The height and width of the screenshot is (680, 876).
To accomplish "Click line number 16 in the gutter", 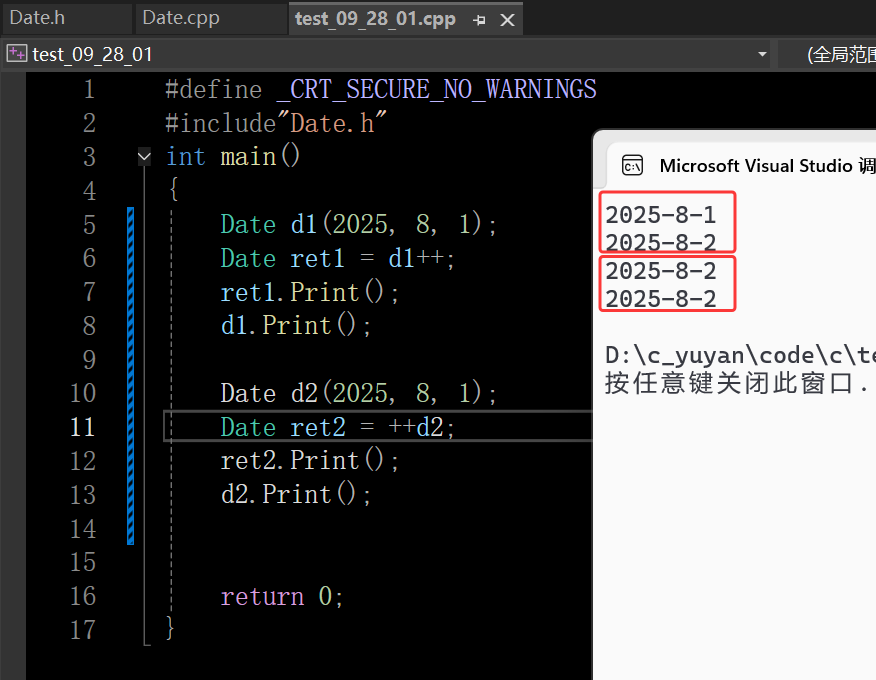I will tap(82, 596).
